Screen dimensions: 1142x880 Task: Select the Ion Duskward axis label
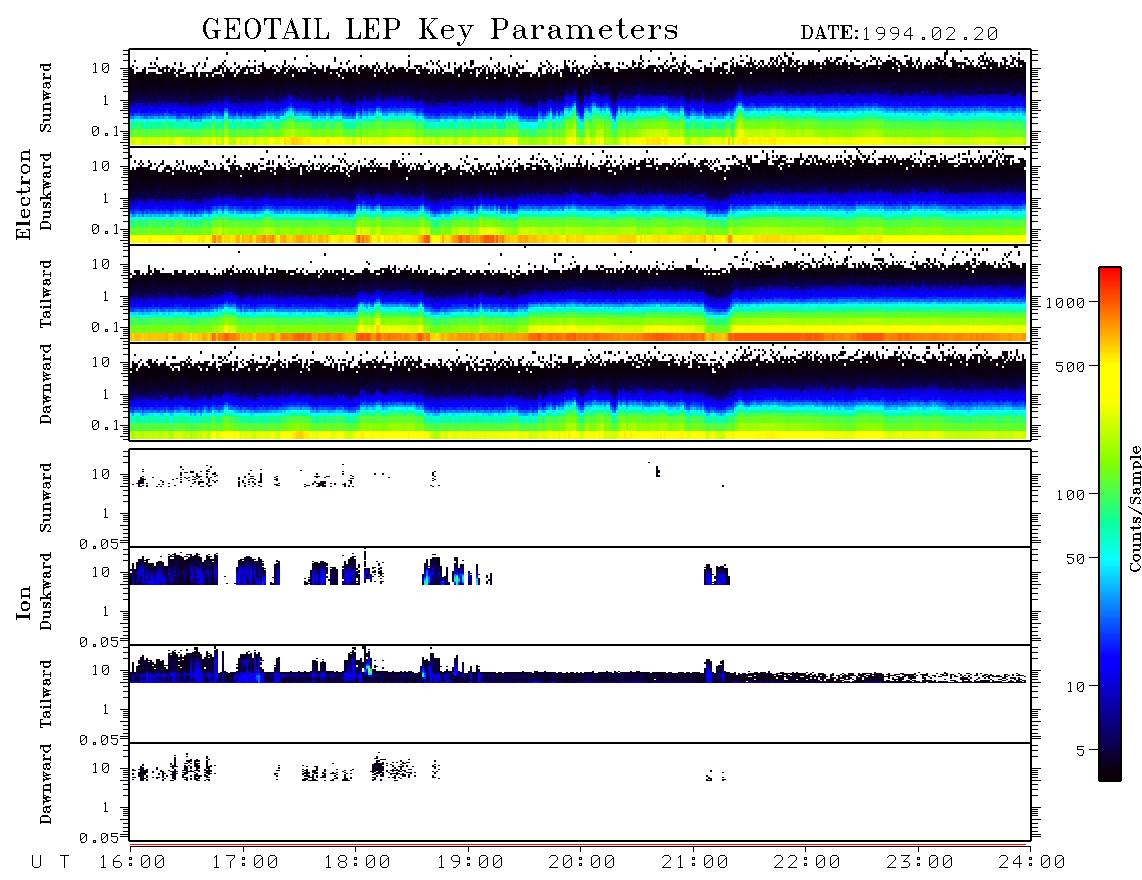pos(46,591)
